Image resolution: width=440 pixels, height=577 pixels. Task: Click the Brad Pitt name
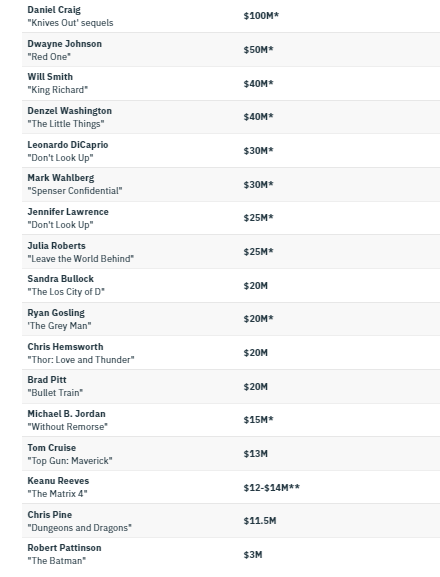[x=47, y=380]
